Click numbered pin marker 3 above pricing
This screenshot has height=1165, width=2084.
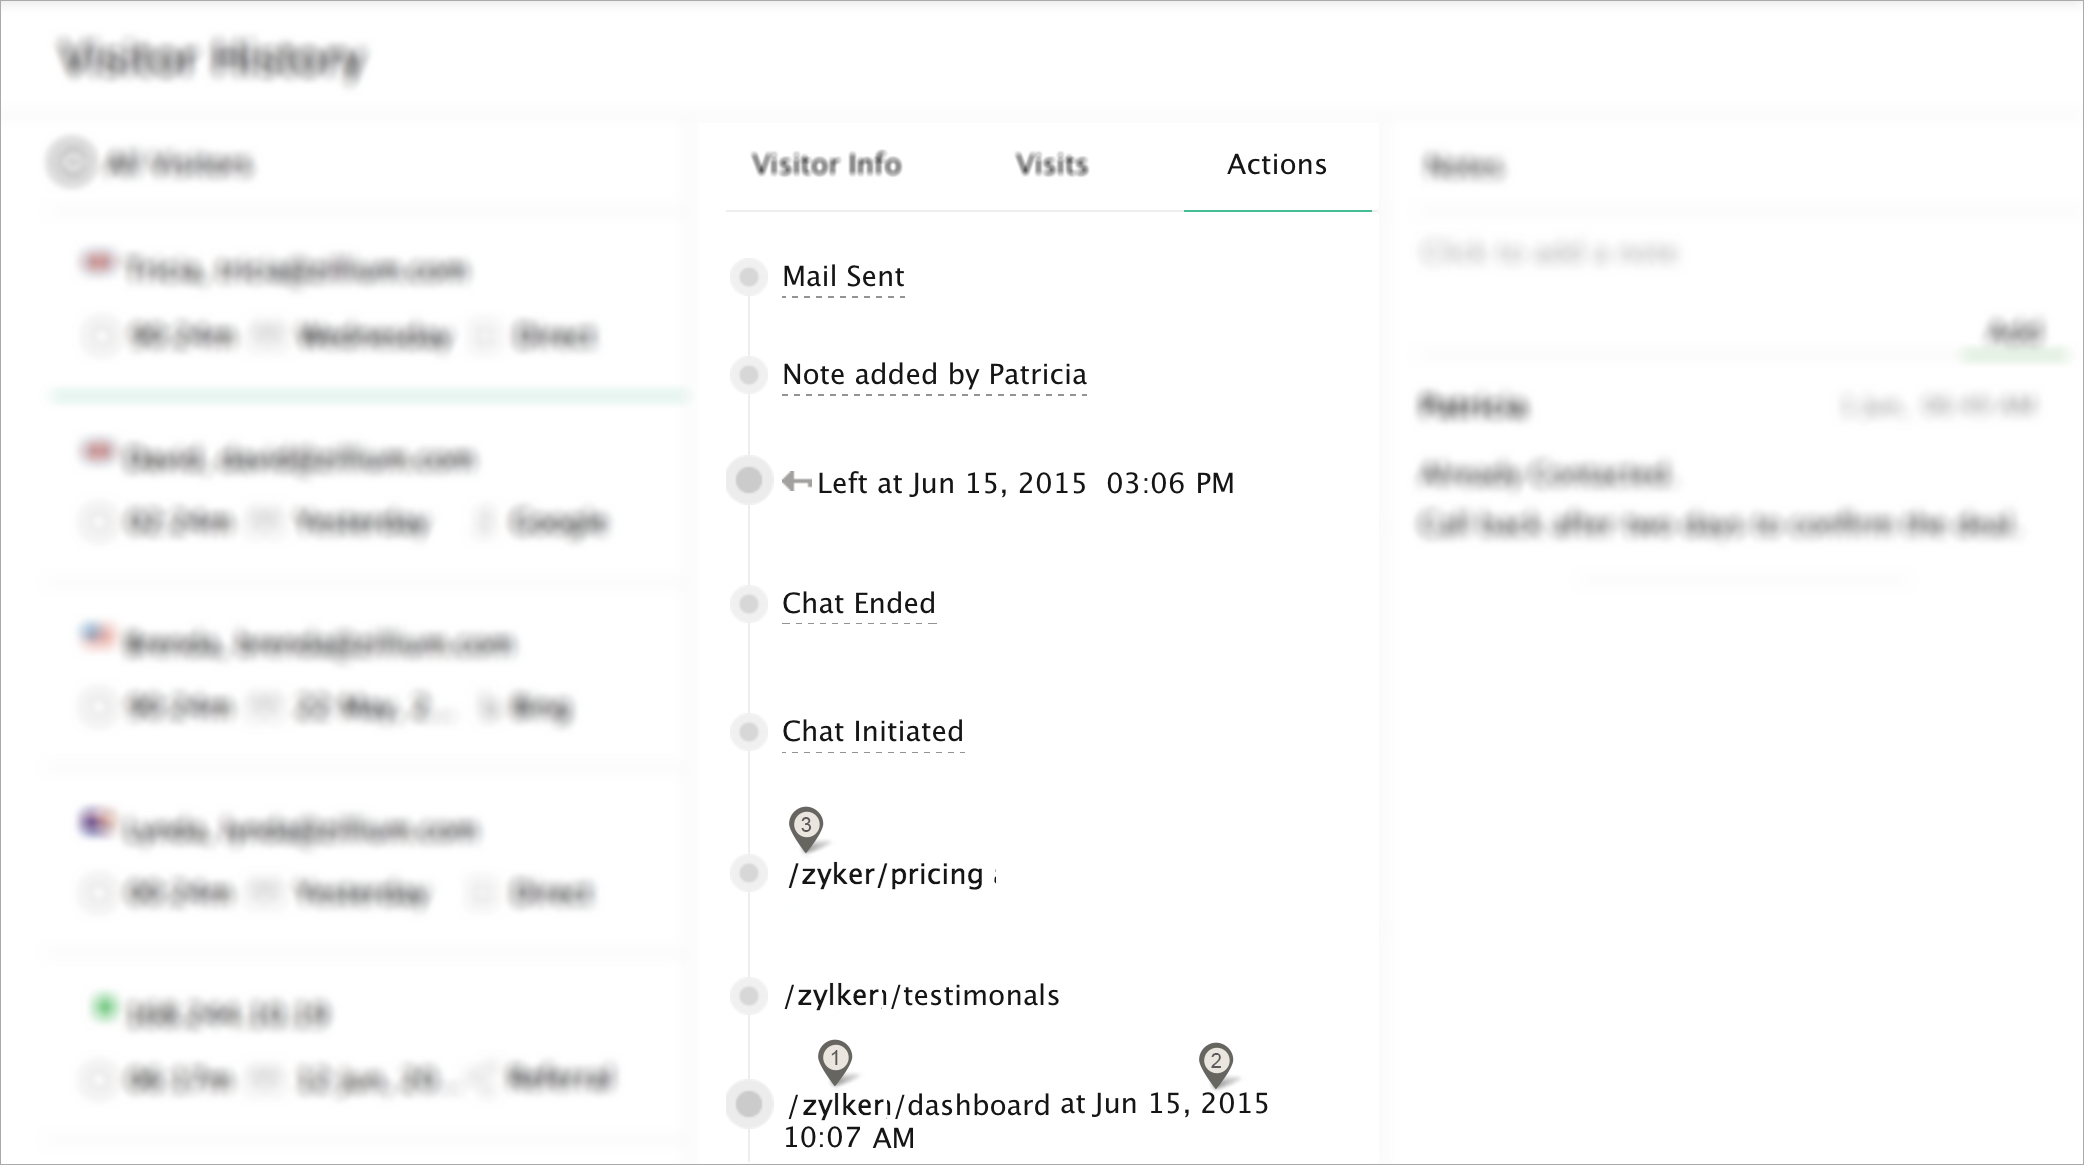[806, 827]
